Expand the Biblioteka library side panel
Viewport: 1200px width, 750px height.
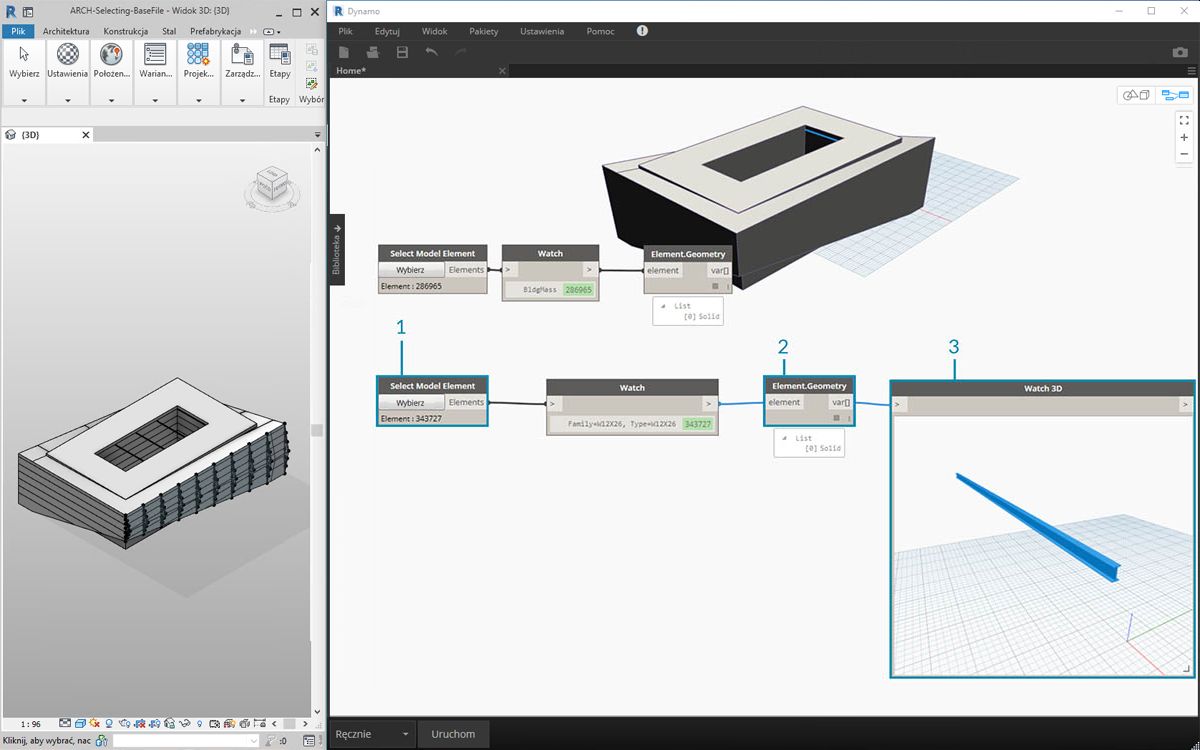pos(337,249)
